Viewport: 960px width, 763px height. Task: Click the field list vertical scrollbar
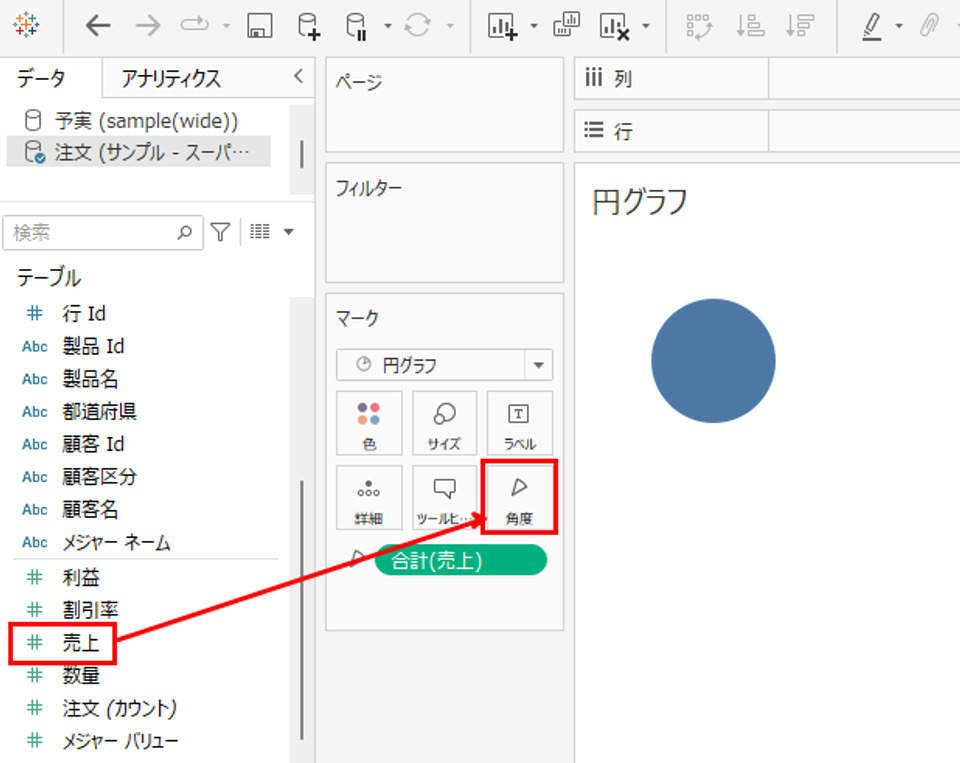click(x=302, y=610)
